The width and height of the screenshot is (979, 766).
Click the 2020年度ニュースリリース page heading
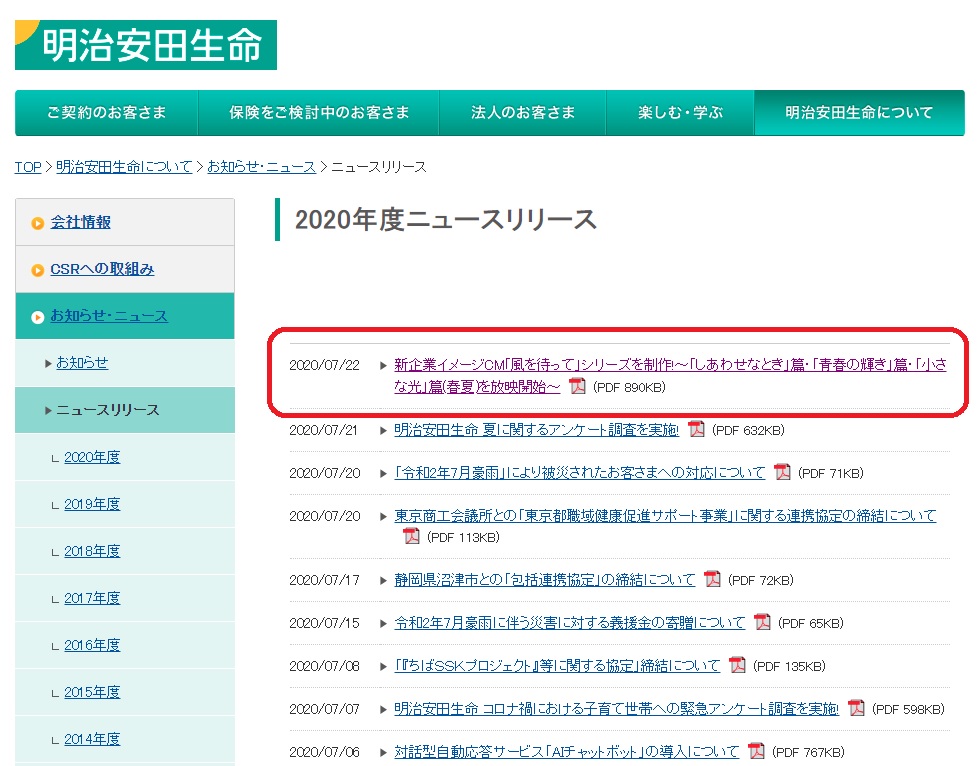coord(446,220)
